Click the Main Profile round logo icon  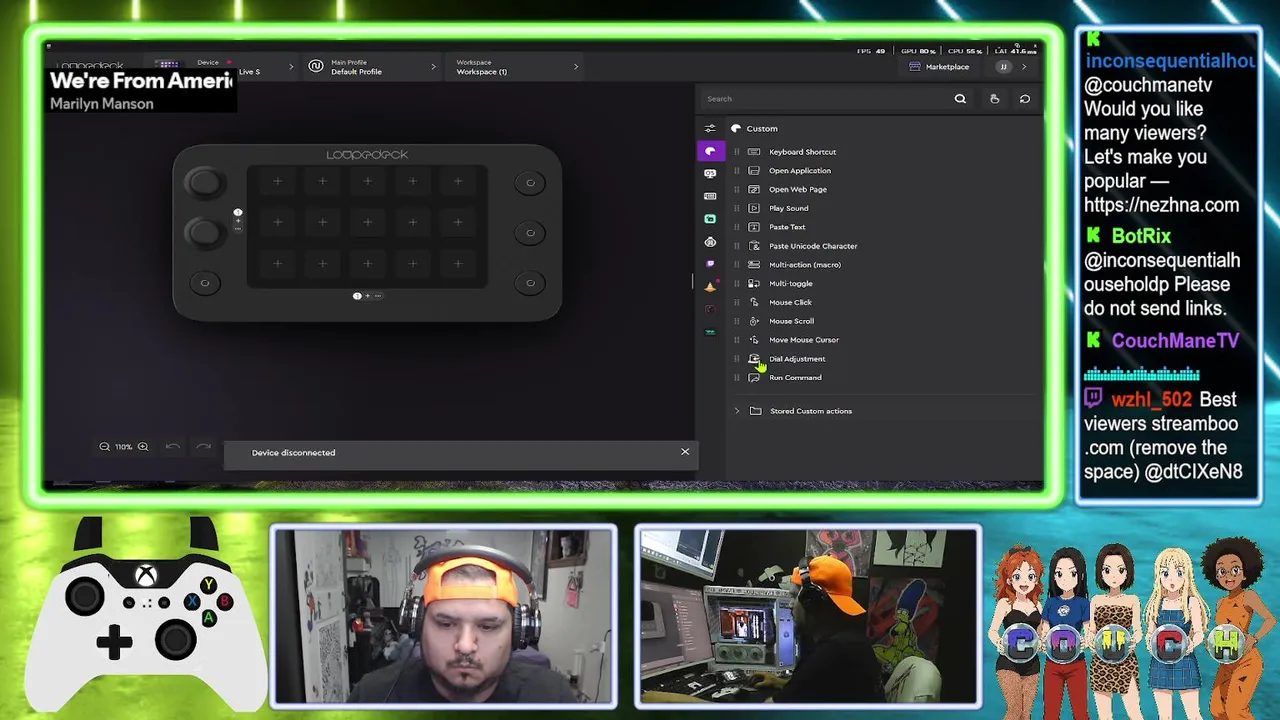pos(316,67)
